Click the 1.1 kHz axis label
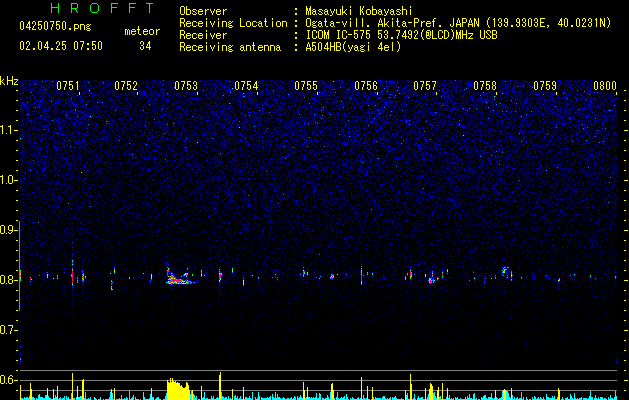This screenshot has height=400, width=629. (x=8, y=130)
